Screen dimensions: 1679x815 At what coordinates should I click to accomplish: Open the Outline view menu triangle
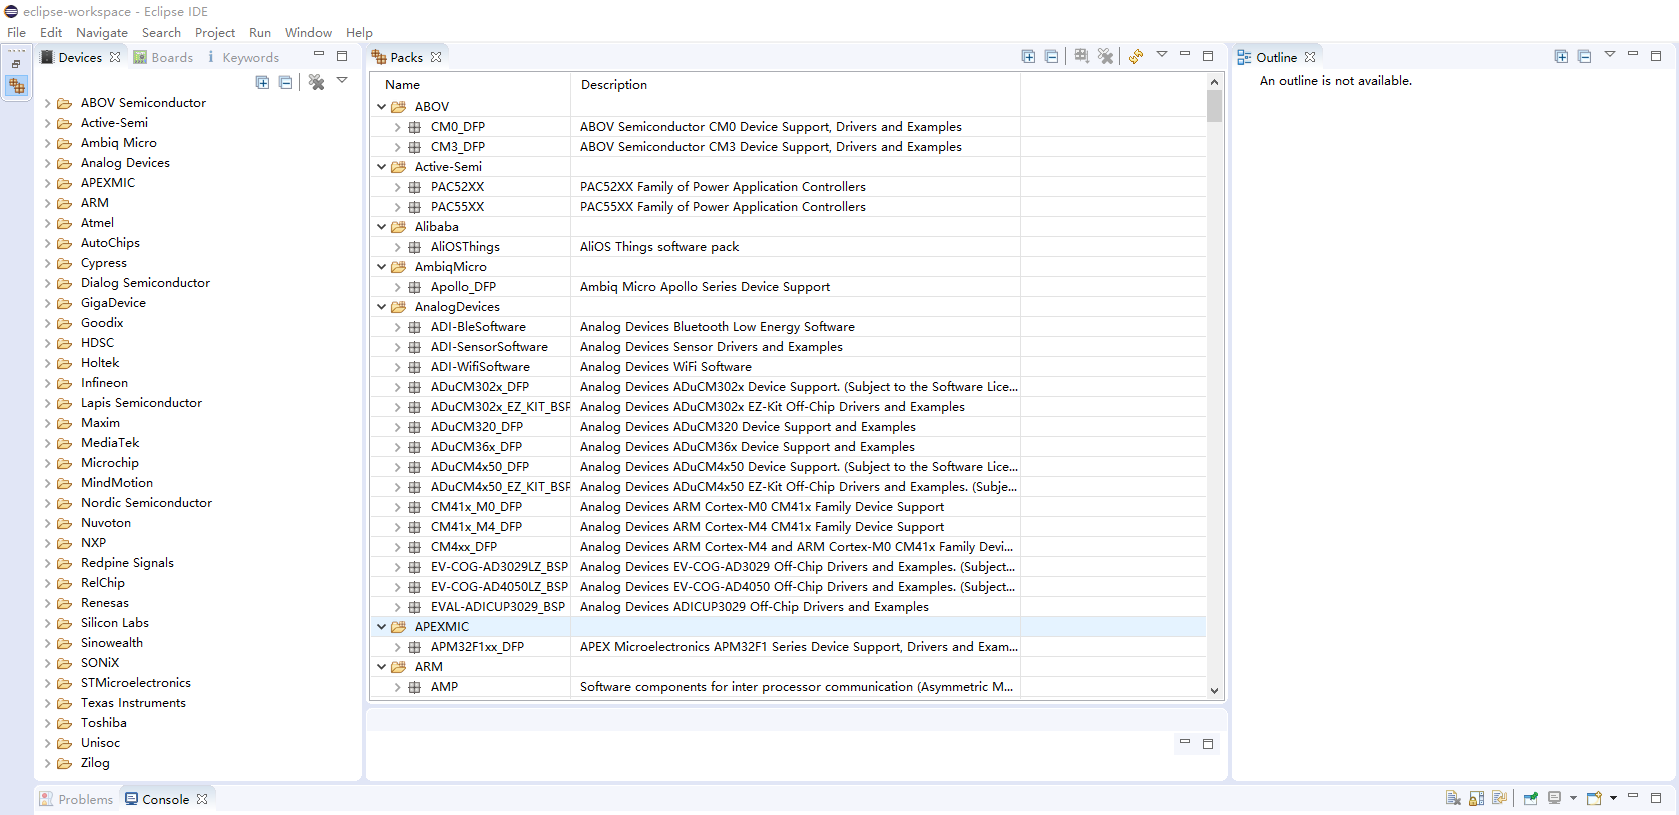pyautogui.click(x=1610, y=54)
